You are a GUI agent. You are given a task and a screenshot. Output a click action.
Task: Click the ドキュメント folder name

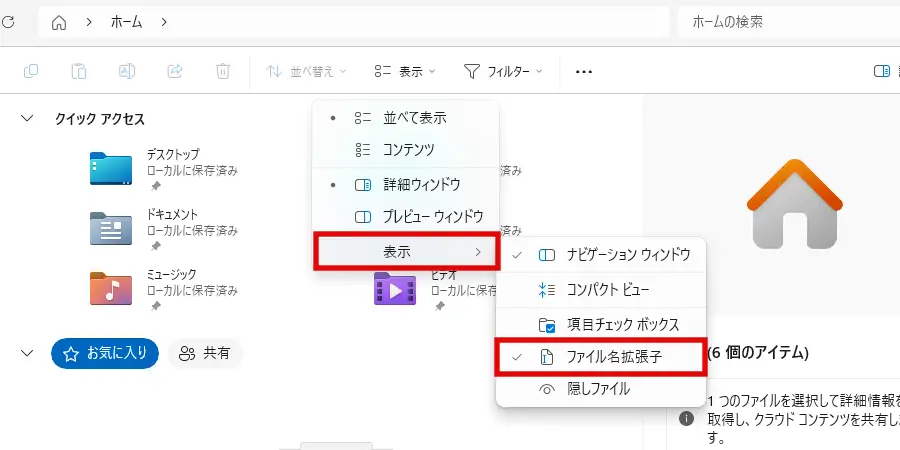tap(173, 215)
